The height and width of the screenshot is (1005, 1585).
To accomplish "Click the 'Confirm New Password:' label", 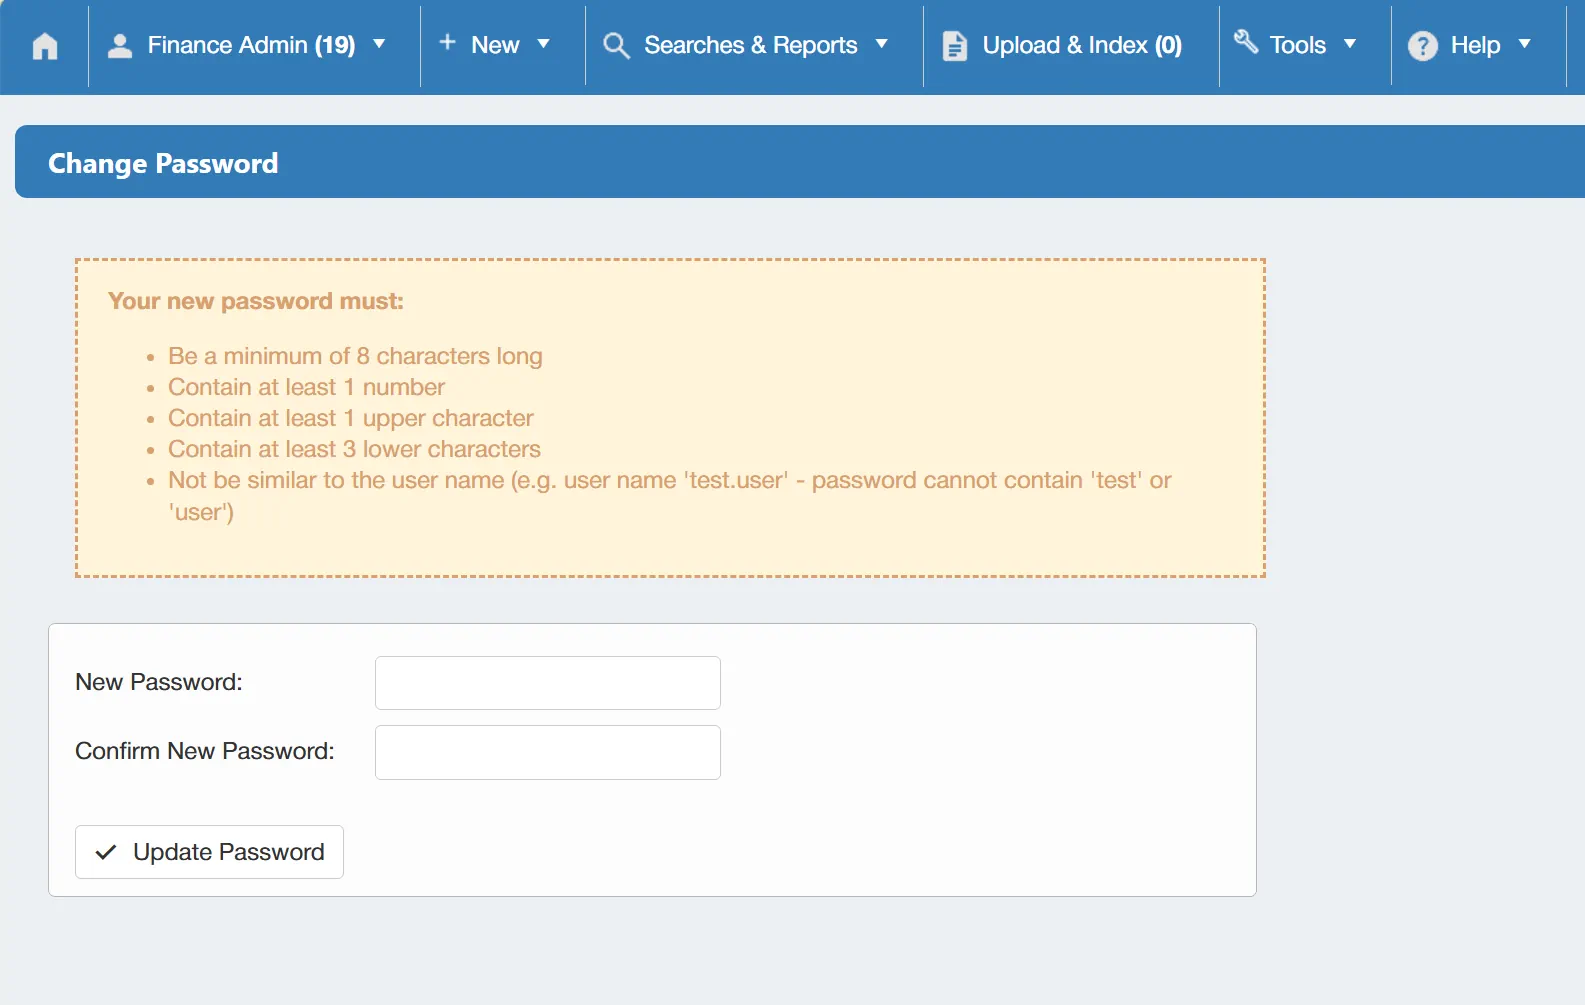I will tap(205, 751).
